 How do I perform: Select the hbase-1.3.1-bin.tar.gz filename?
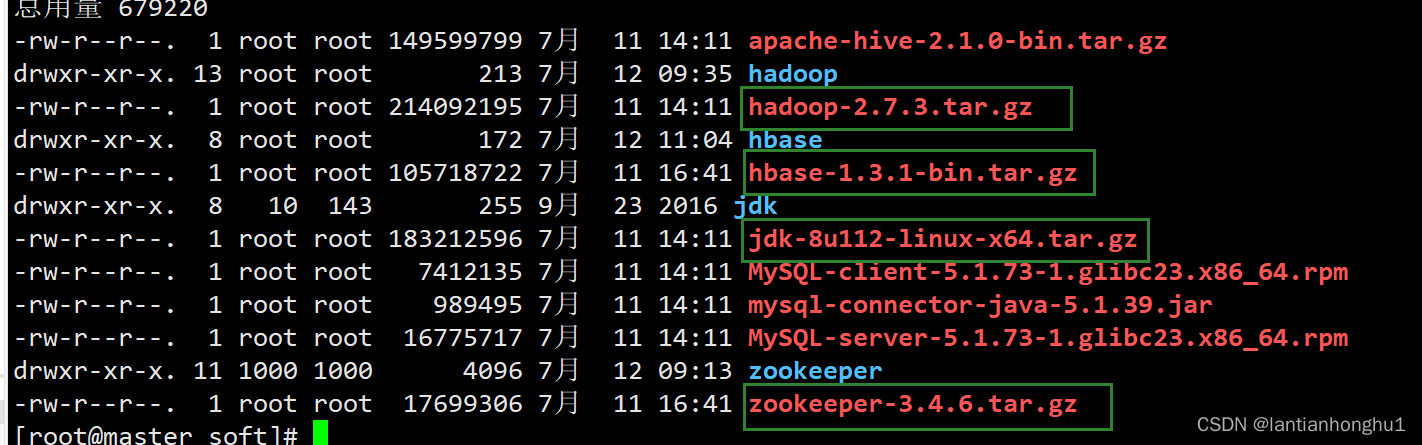tap(912, 173)
